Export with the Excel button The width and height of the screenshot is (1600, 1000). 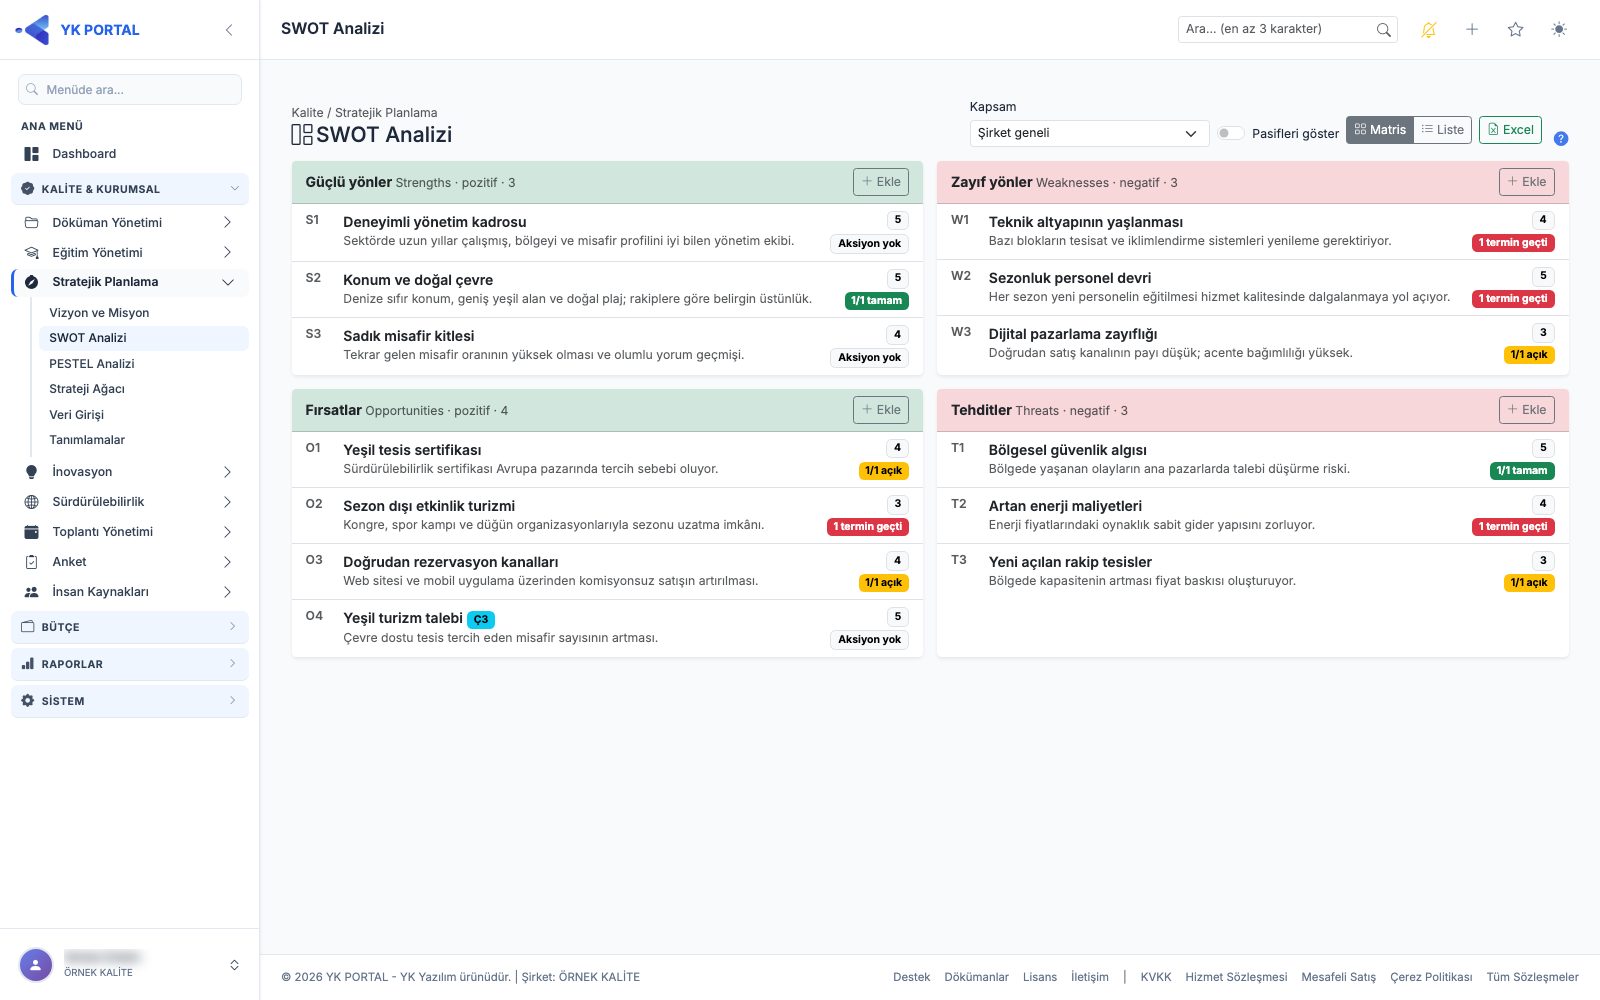tap(1510, 130)
